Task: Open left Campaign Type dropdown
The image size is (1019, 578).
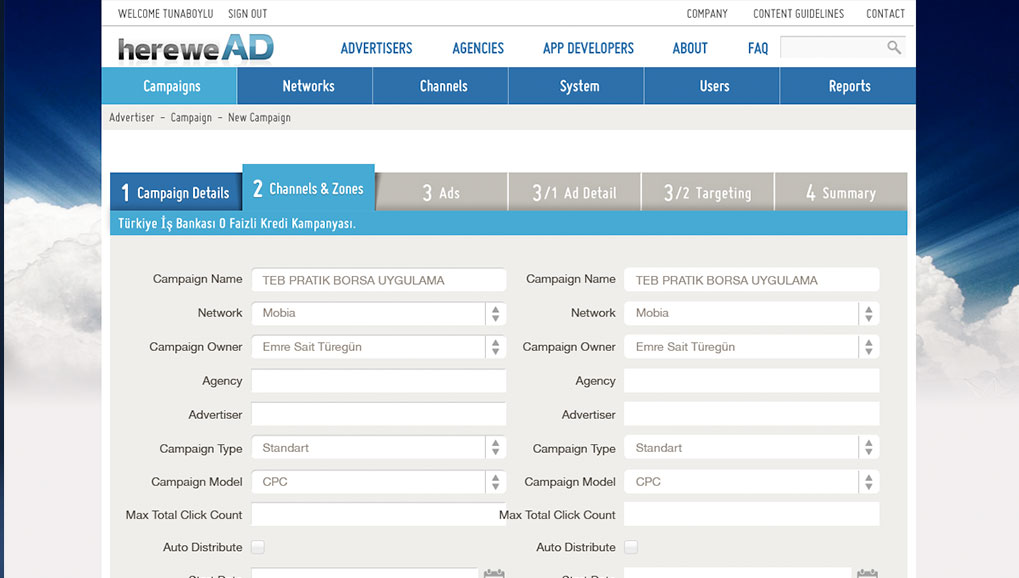Action: 379,448
